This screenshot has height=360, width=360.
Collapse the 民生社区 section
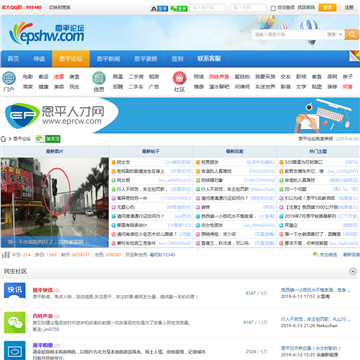coord(353,272)
